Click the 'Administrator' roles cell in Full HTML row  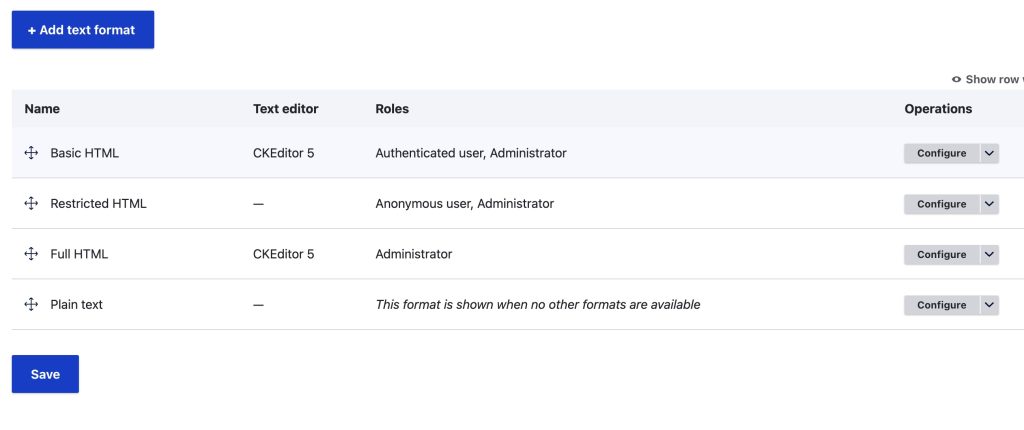click(413, 254)
